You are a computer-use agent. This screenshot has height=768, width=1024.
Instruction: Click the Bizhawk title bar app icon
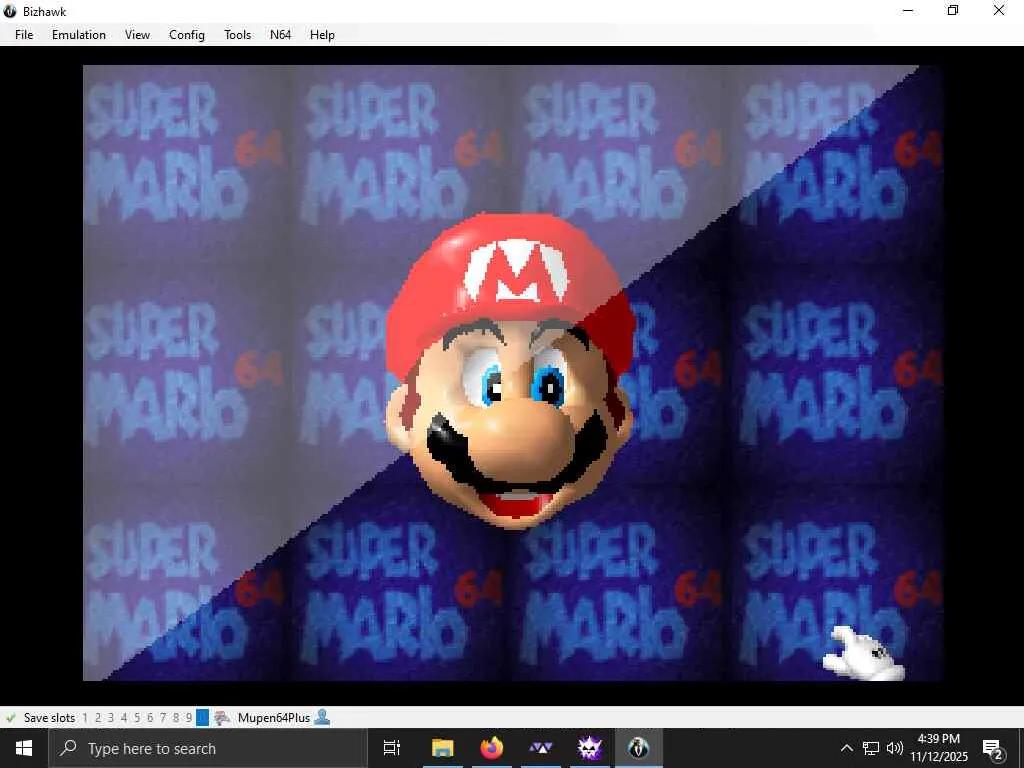tap(10, 11)
